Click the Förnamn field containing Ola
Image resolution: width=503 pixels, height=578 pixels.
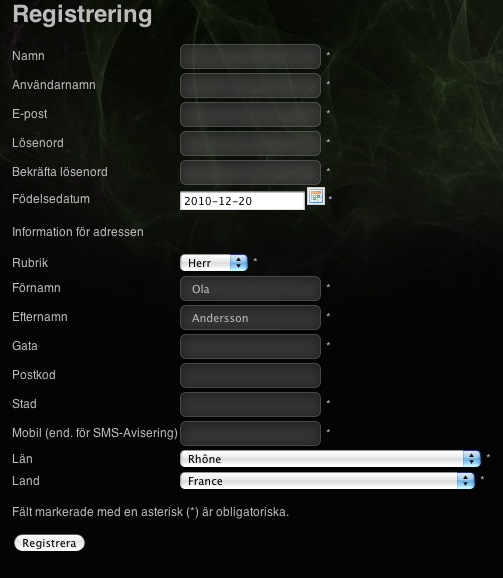(x=250, y=289)
